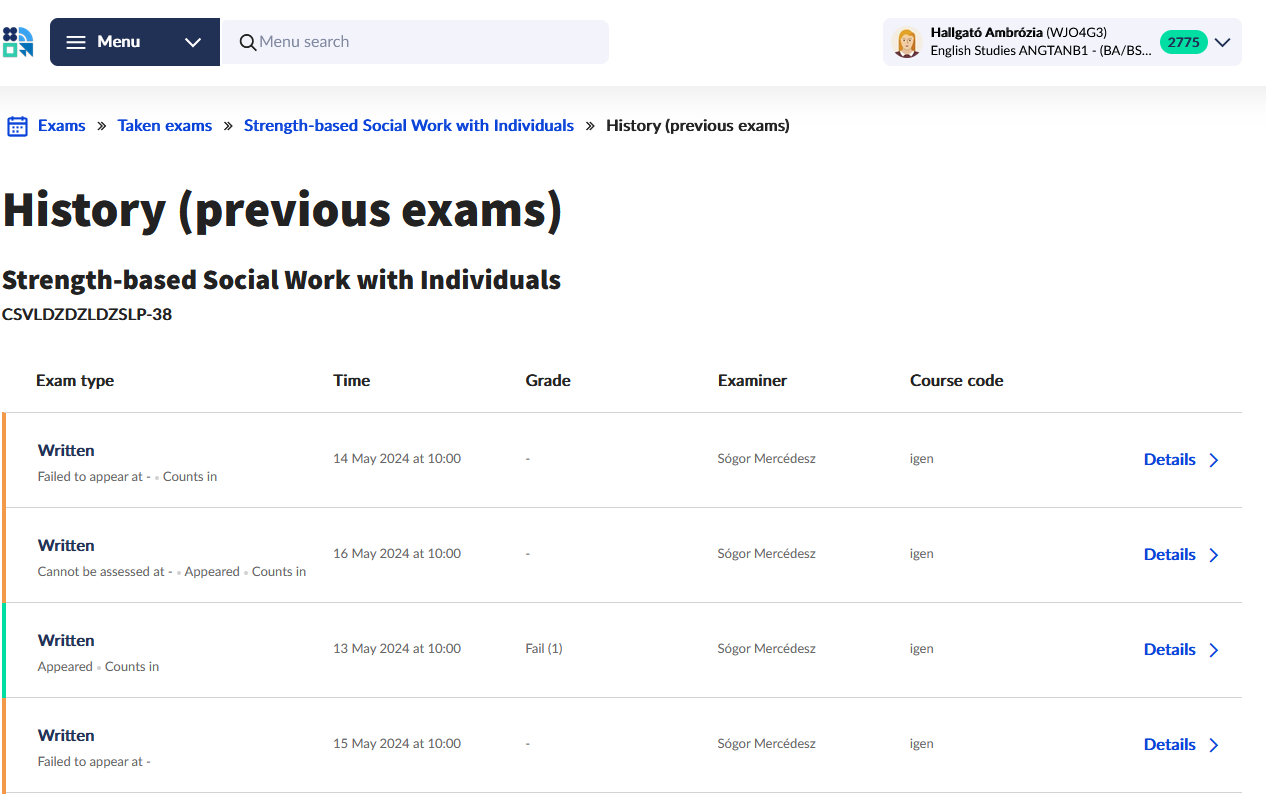The image size is (1266, 794).
Task: Go to Exams in breadcrumb
Action: (62, 126)
